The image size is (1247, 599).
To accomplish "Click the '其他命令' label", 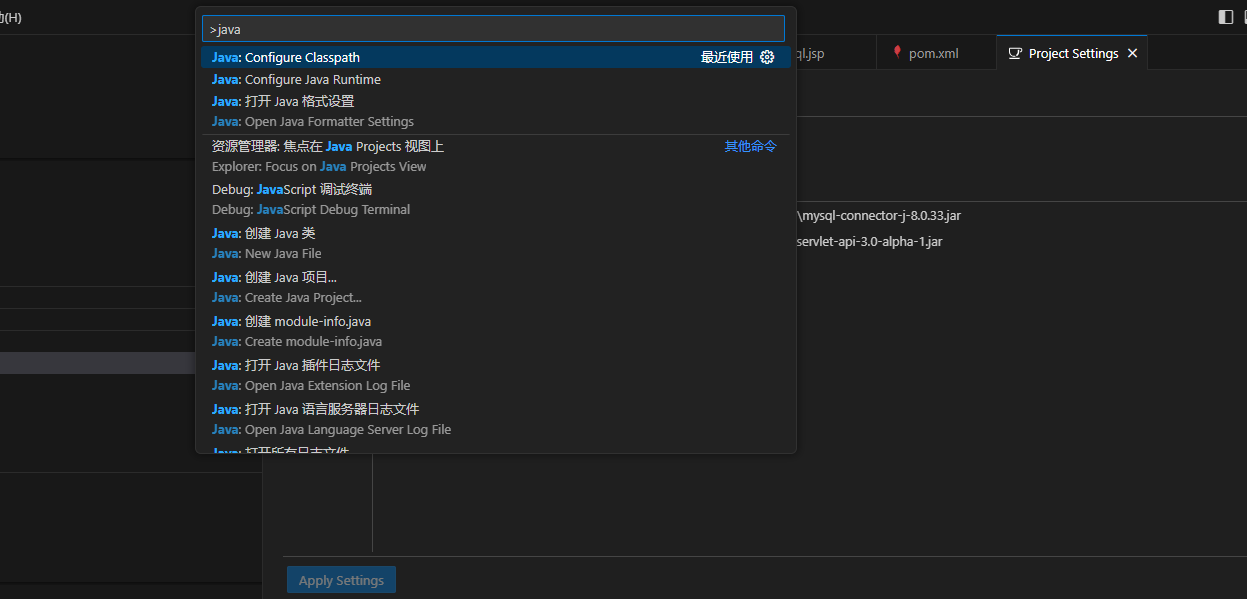I will tap(751, 146).
